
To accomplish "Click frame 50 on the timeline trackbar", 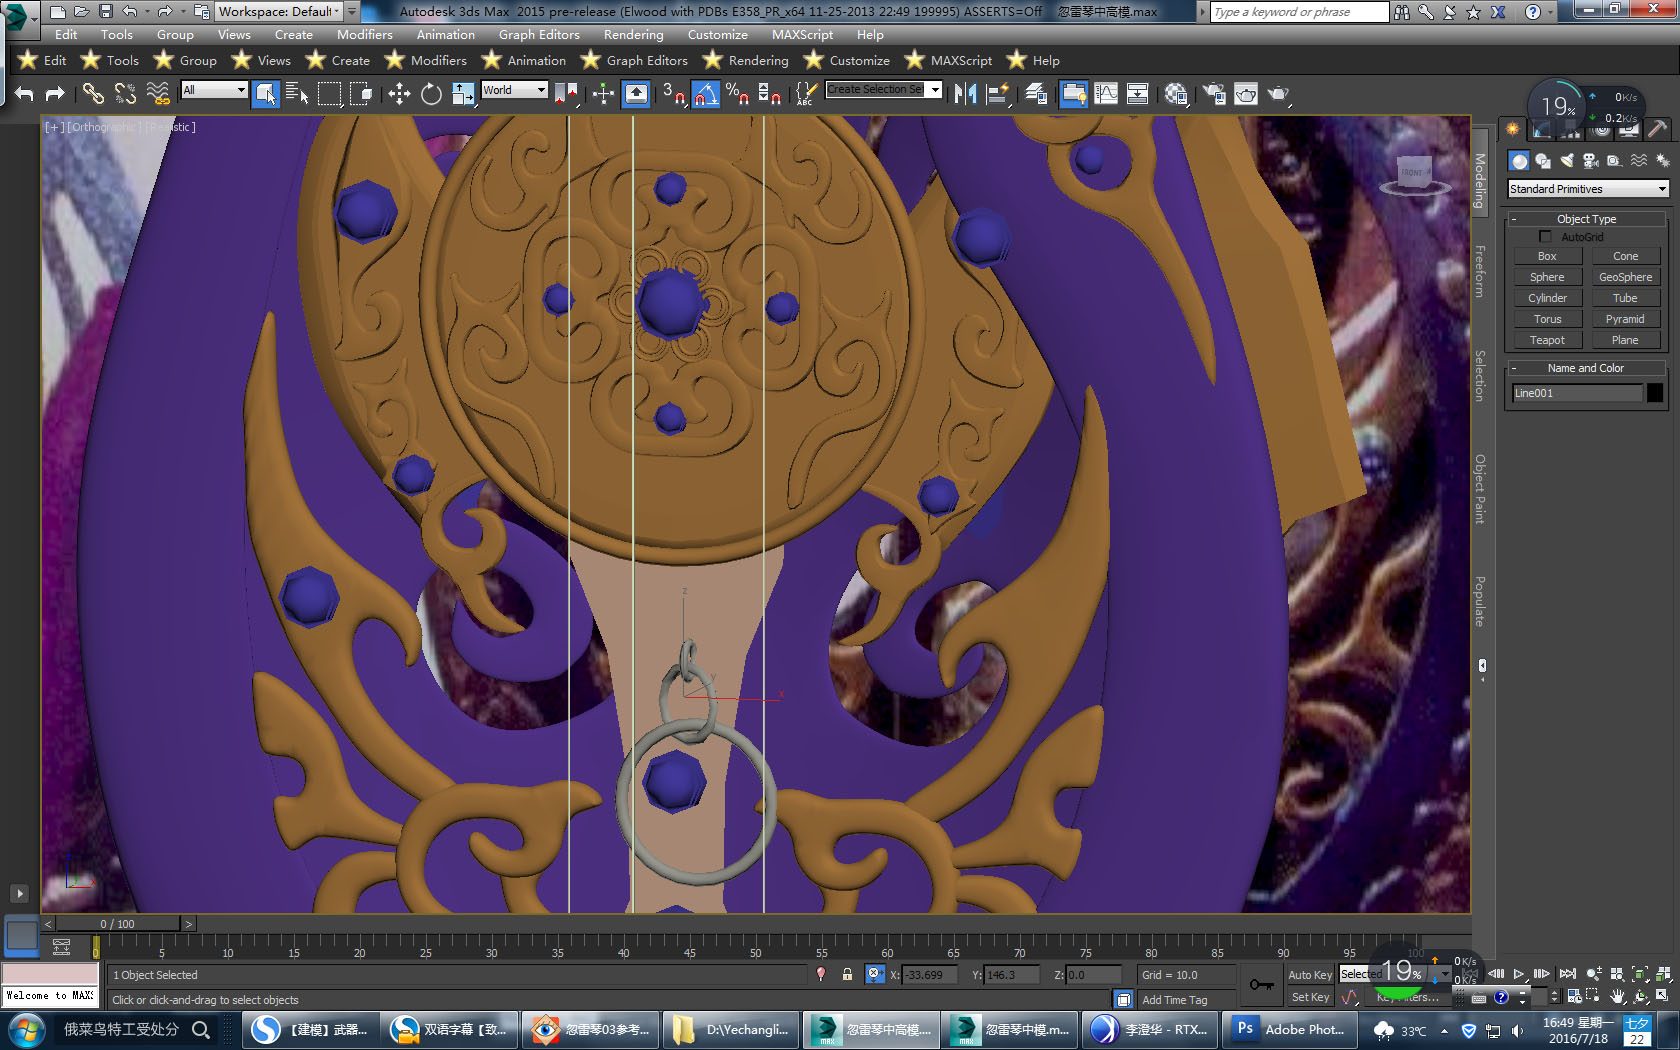I will pyautogui.click(x=756, y=947).
